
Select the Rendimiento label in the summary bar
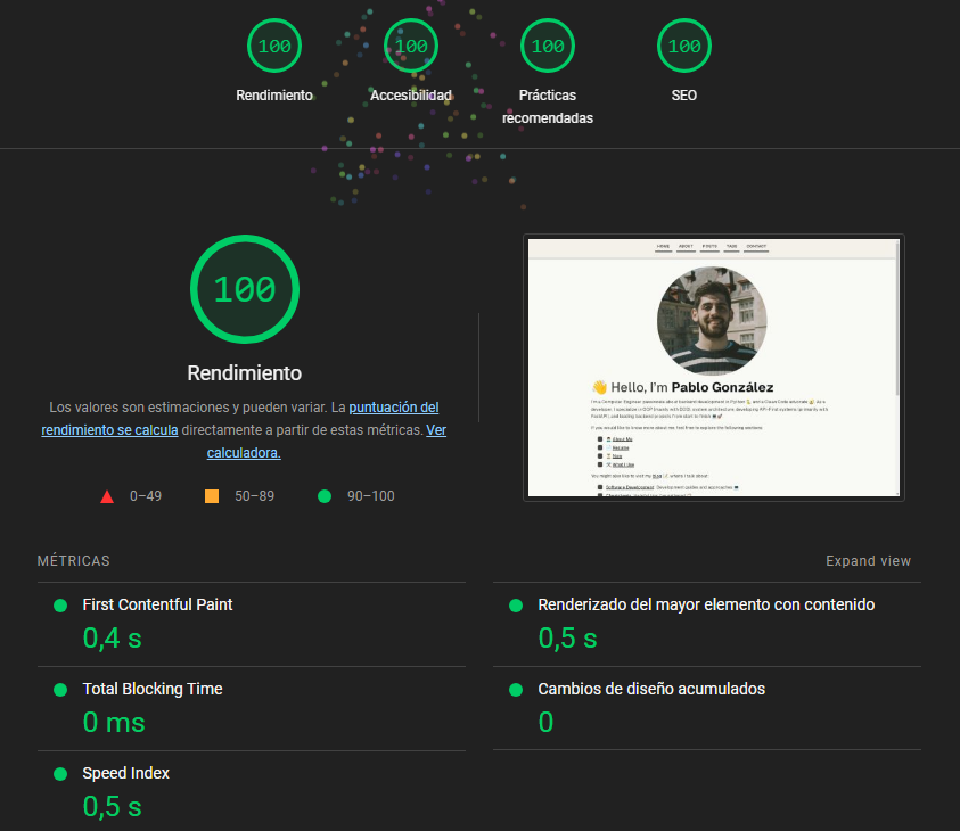click(x=274, y=95)
